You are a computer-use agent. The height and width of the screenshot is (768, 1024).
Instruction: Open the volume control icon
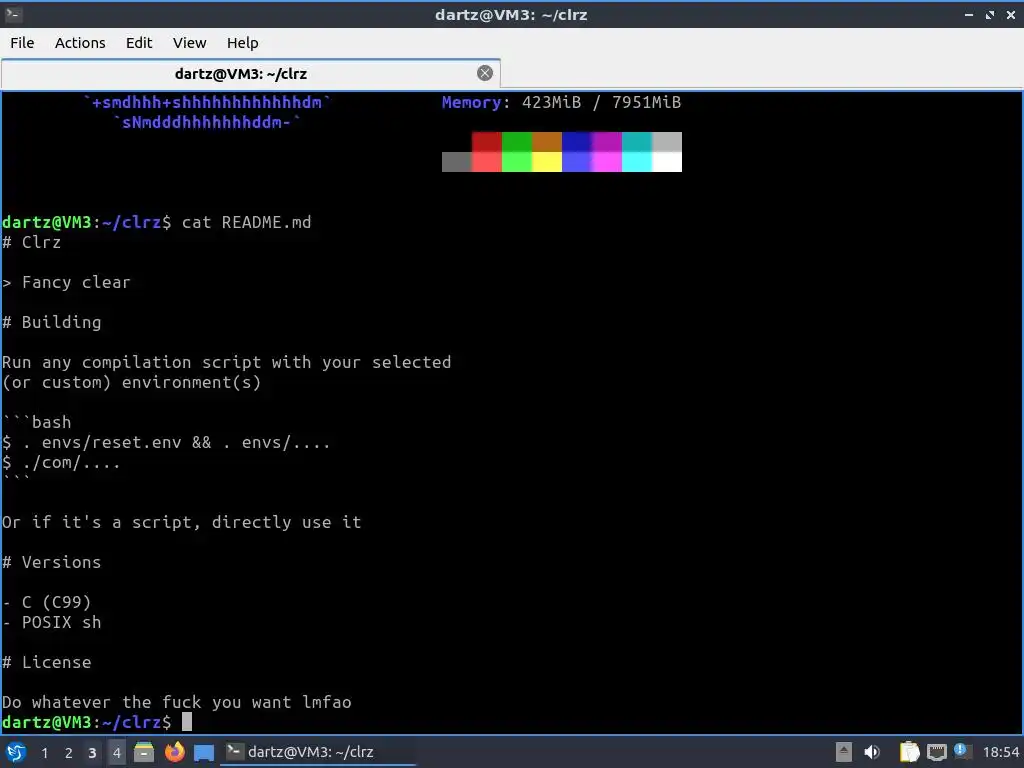pos(872,752)
